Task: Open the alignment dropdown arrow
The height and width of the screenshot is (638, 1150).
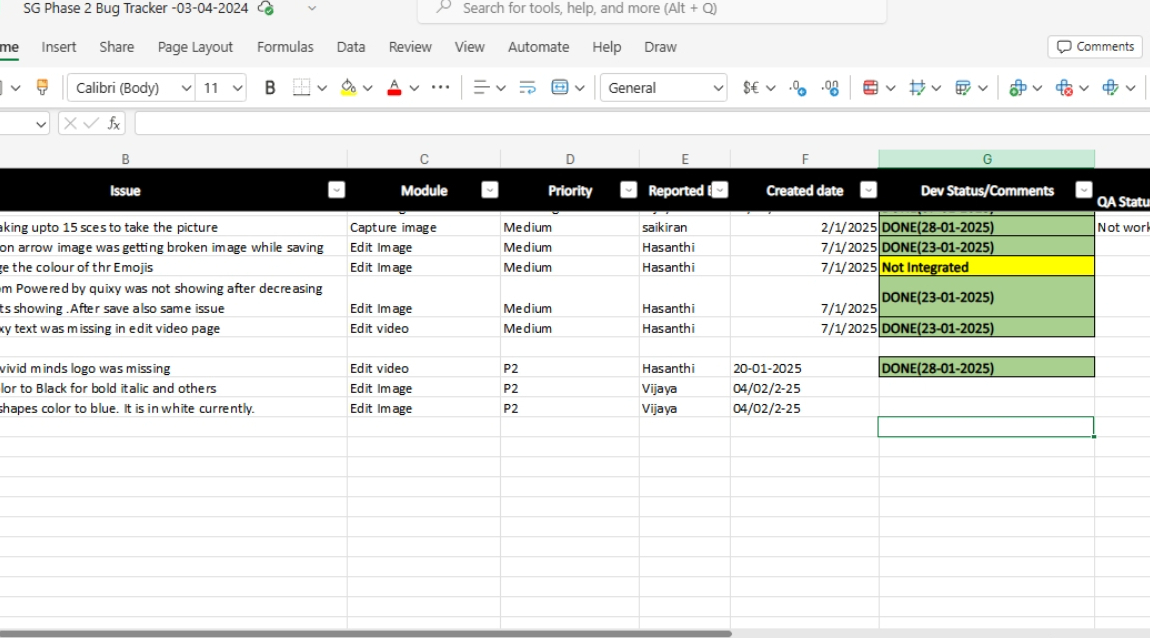Action: tap(501, 88)
